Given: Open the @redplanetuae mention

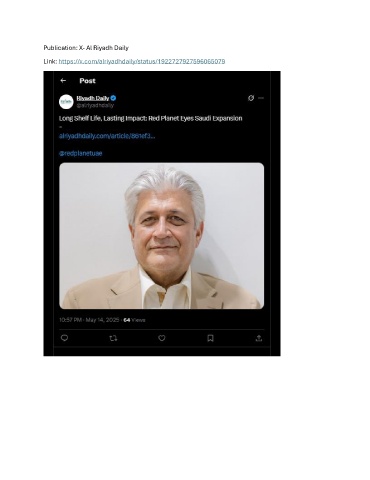Looking at the screenshot, I should coord(80,153).
